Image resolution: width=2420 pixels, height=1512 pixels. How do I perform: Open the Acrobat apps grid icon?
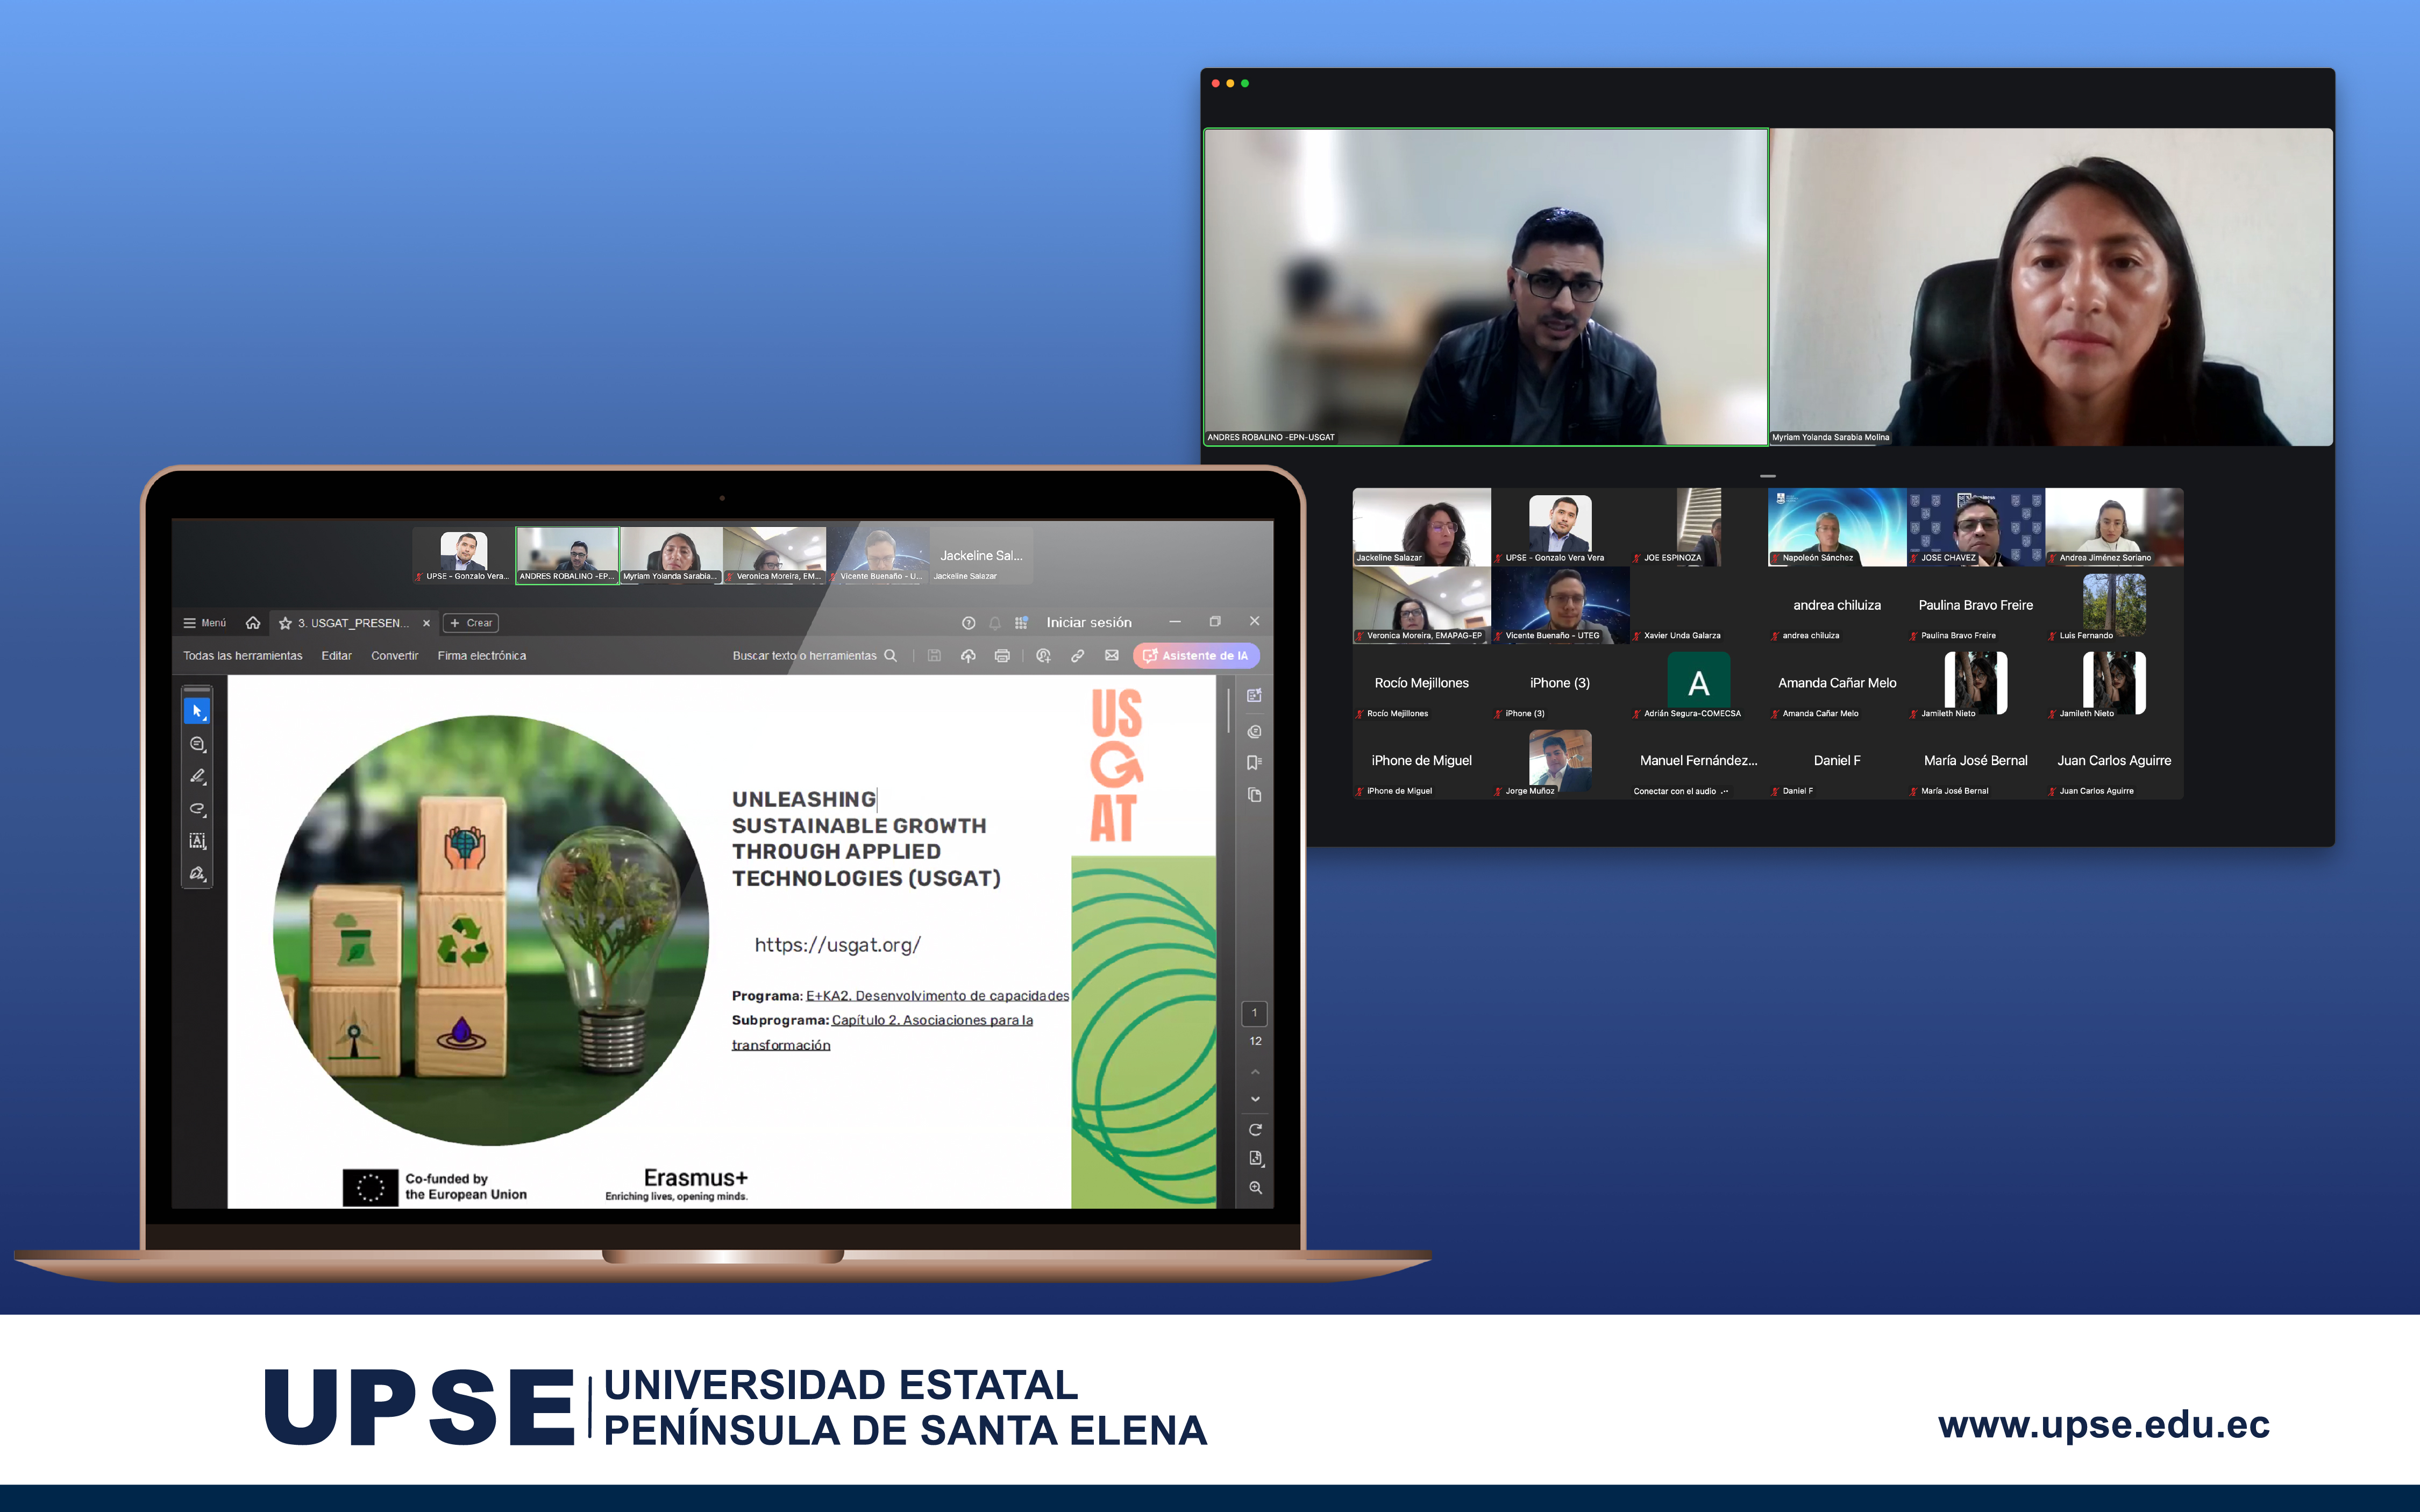pyautogui.click(x=1021, y=623)
